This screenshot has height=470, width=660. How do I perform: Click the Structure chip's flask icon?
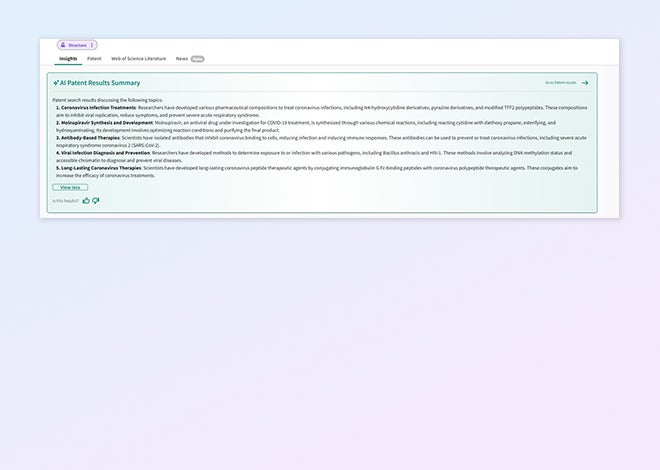click(x=63, y=45)
